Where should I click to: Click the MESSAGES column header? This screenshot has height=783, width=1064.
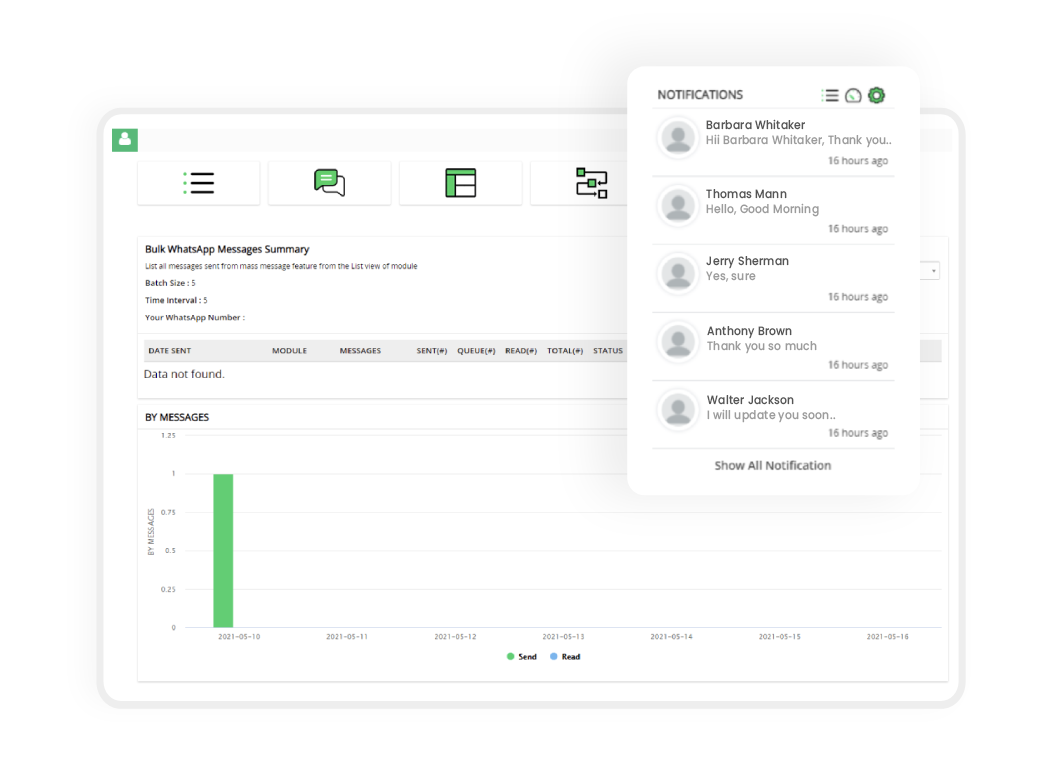[x=360, y=351]
